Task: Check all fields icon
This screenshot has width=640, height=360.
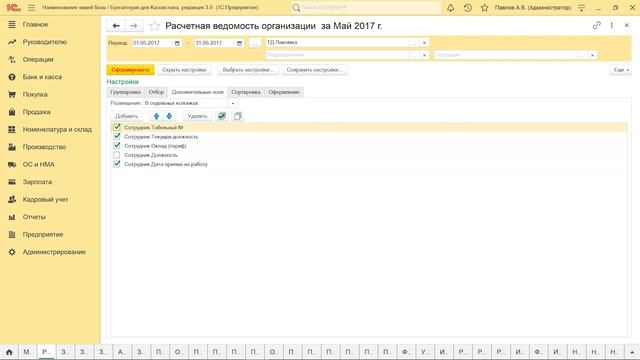Action: (222, 116)
